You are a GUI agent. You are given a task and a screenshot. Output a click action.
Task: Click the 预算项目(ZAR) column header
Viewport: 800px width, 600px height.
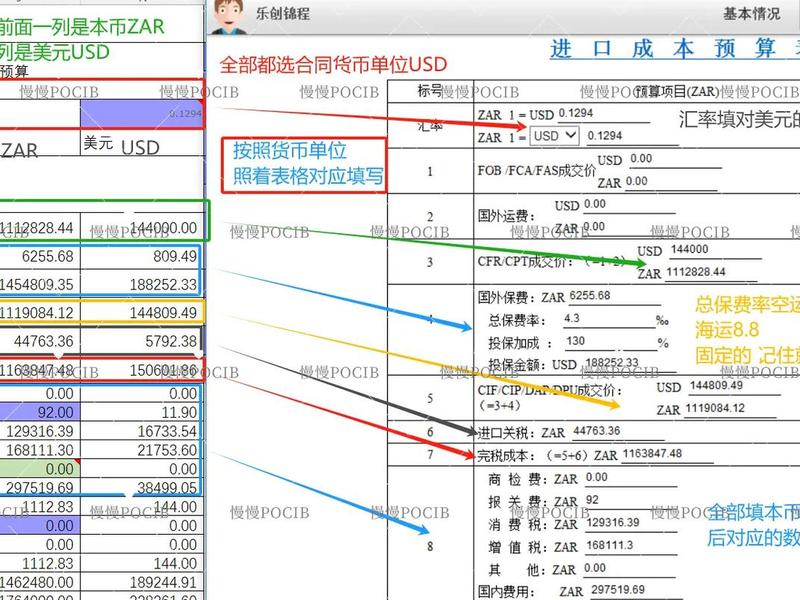point(677,91)
